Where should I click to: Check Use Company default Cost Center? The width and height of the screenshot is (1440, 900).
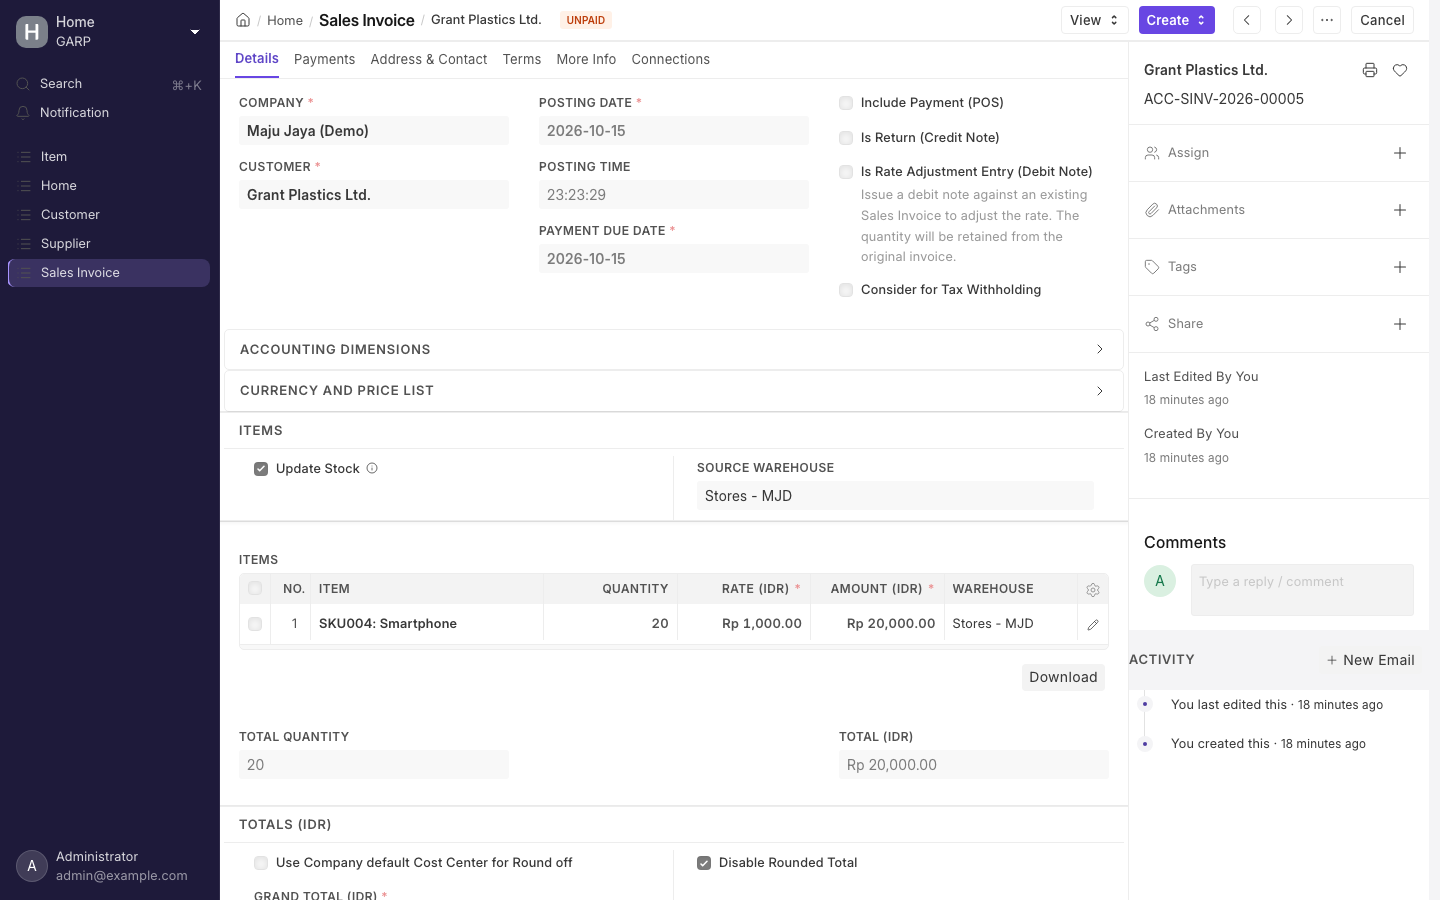pyautogui.click(x=261, y=863)
